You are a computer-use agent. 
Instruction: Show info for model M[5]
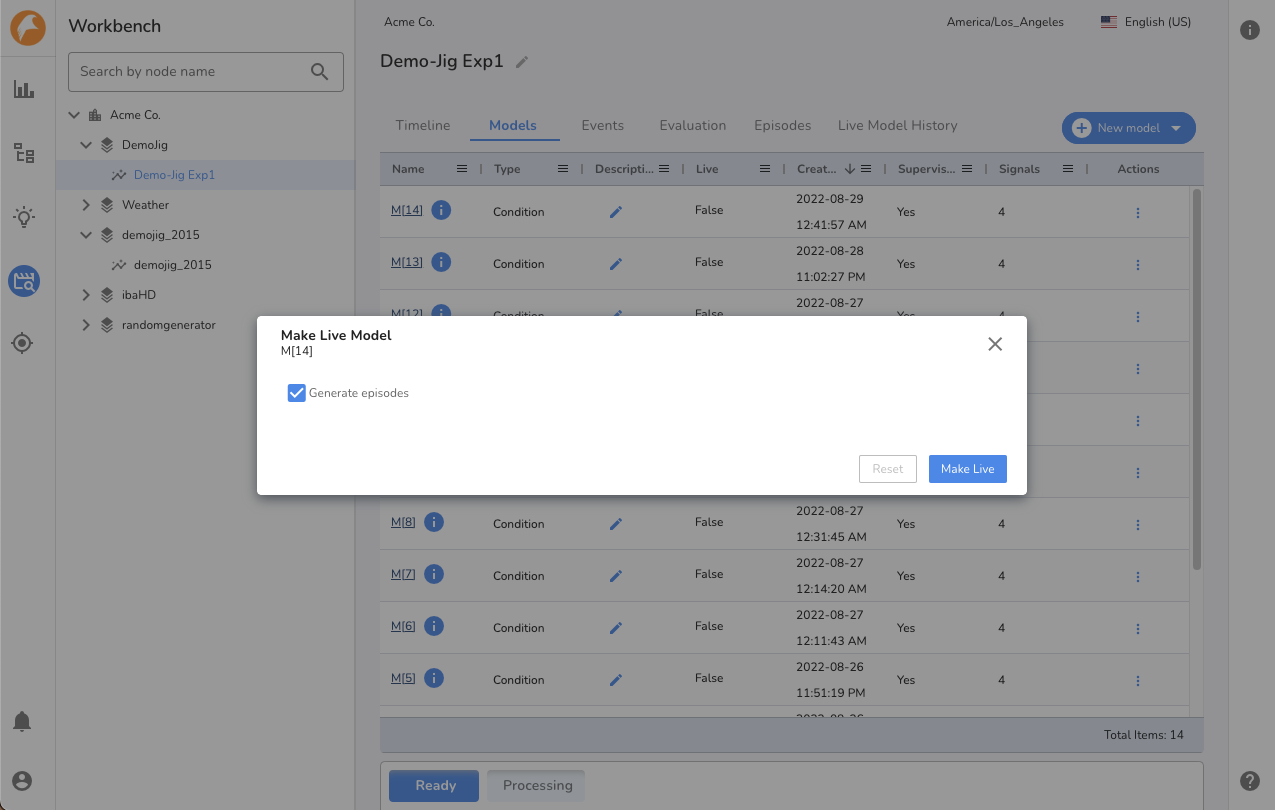(x=434, y=678)
